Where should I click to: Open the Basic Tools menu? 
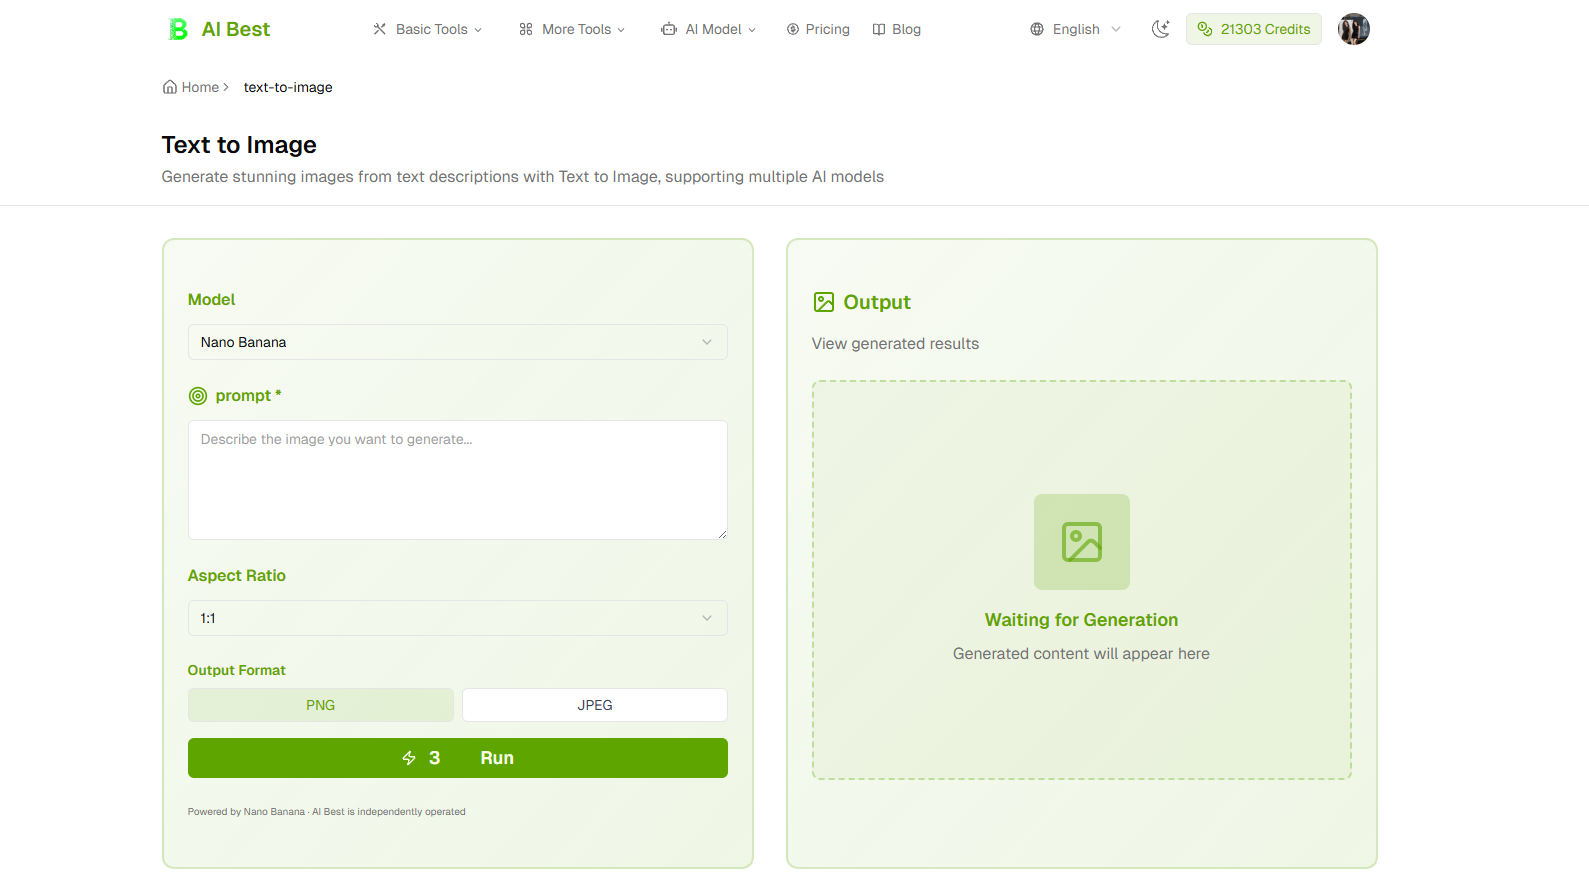[x=428, y=29]
